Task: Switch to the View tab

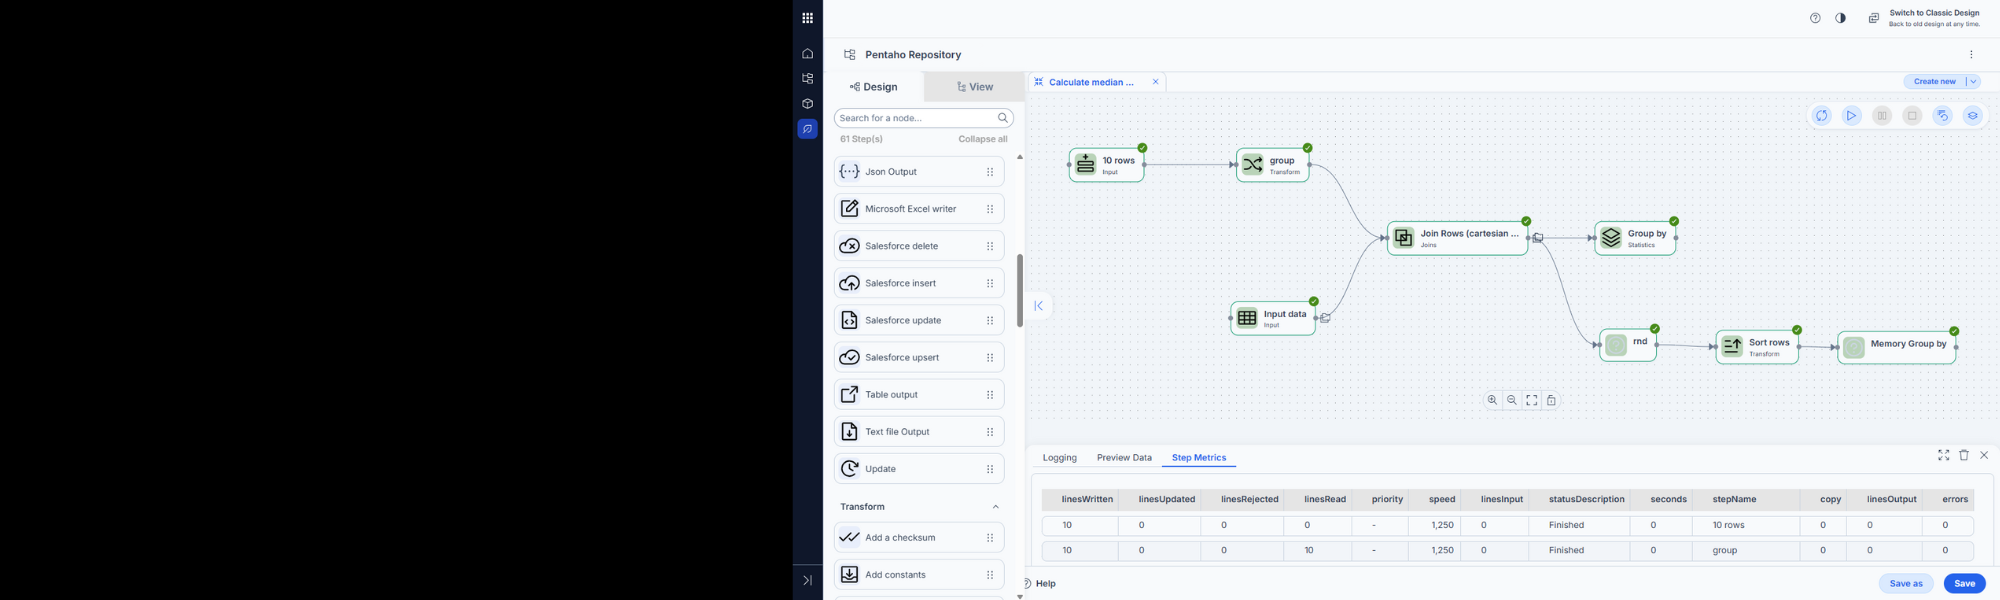Action: pos(974,87)
